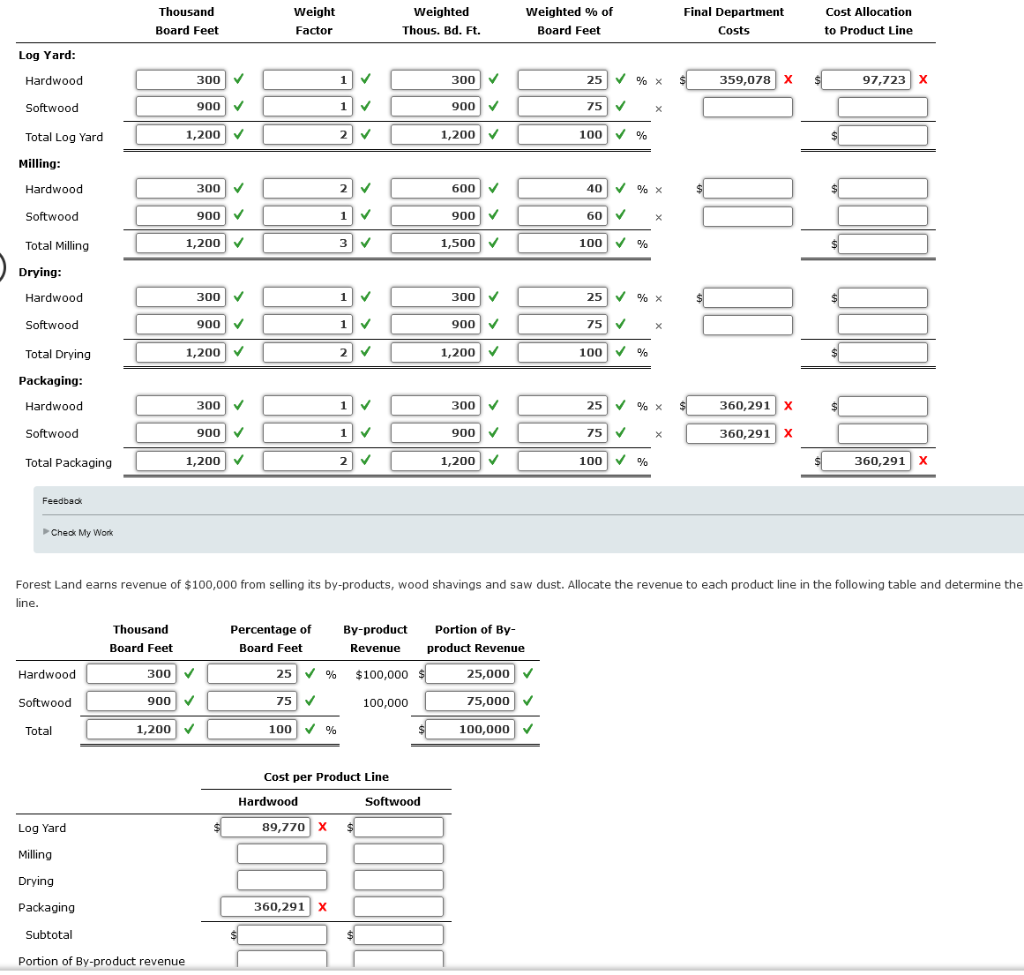This screenshot has width=1024, height=975.
Task: Expand the Check My Work feedback section
Action: 78,532
